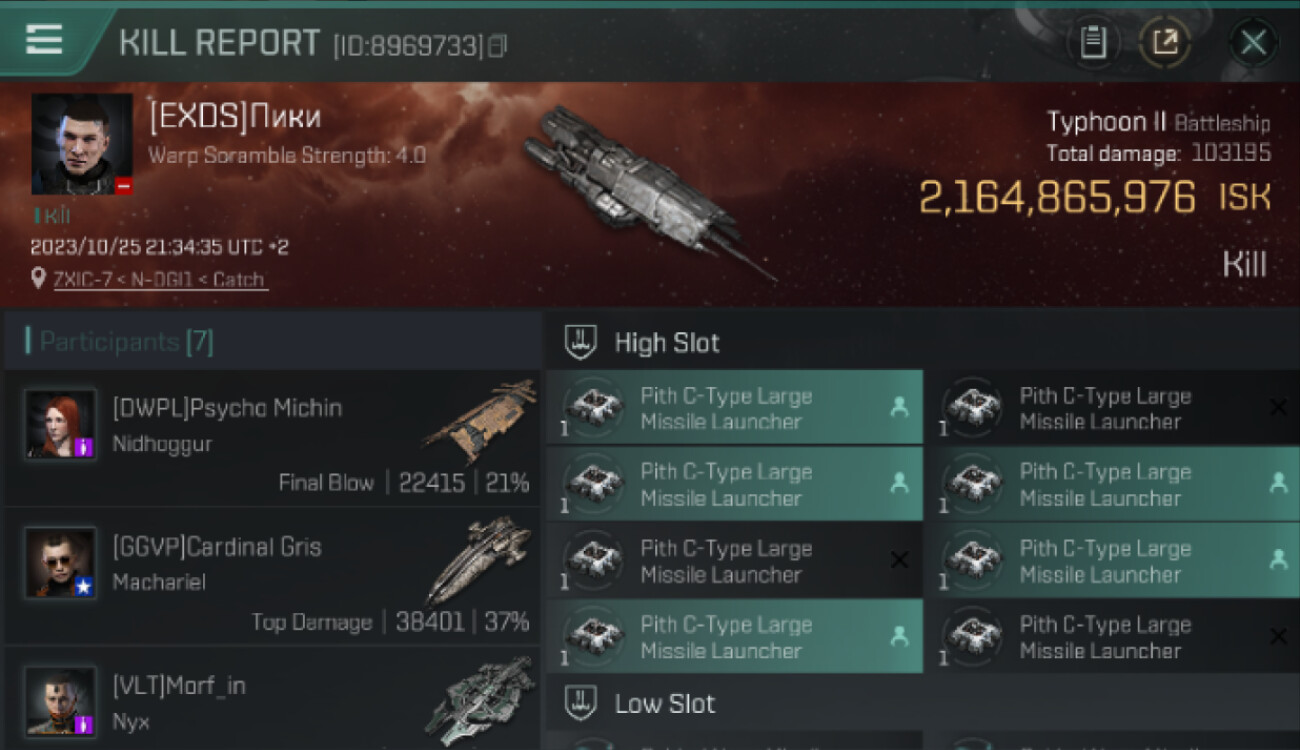Screen dimensions: 1300x750
Task: Click the High Slot shield icon
Action: click(581, 342)
